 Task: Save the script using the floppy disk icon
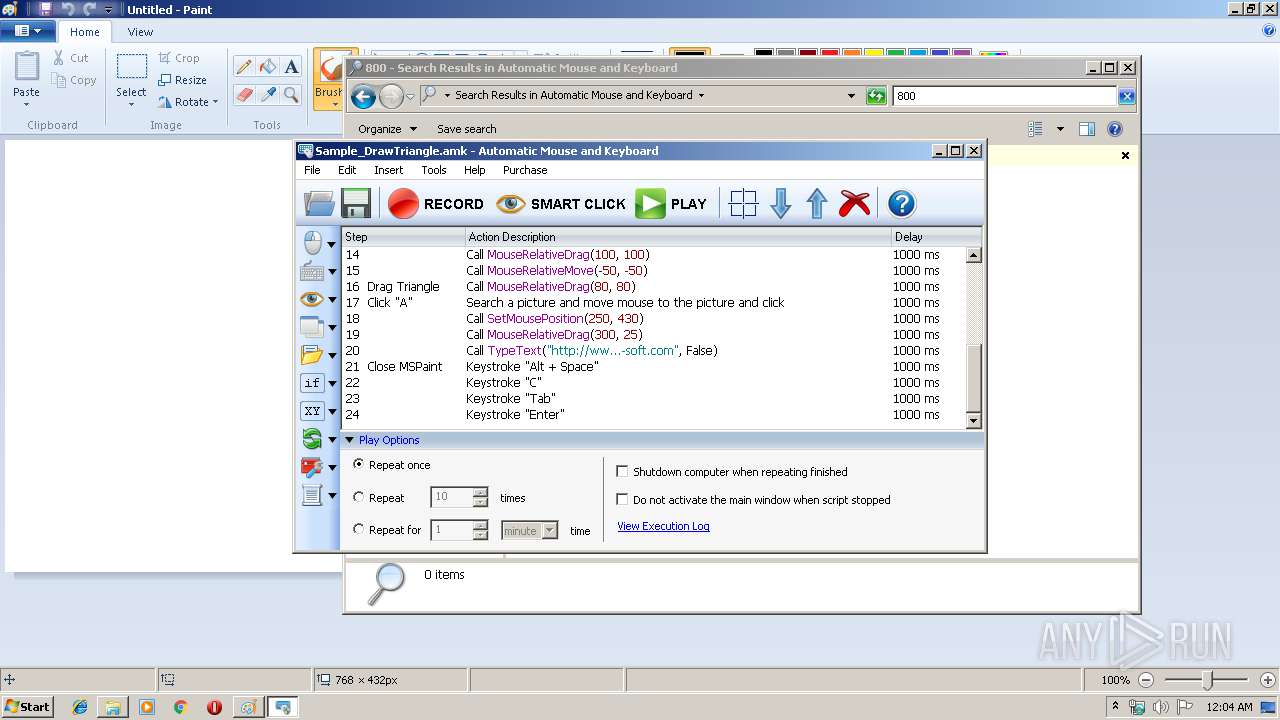coord(356,204)
